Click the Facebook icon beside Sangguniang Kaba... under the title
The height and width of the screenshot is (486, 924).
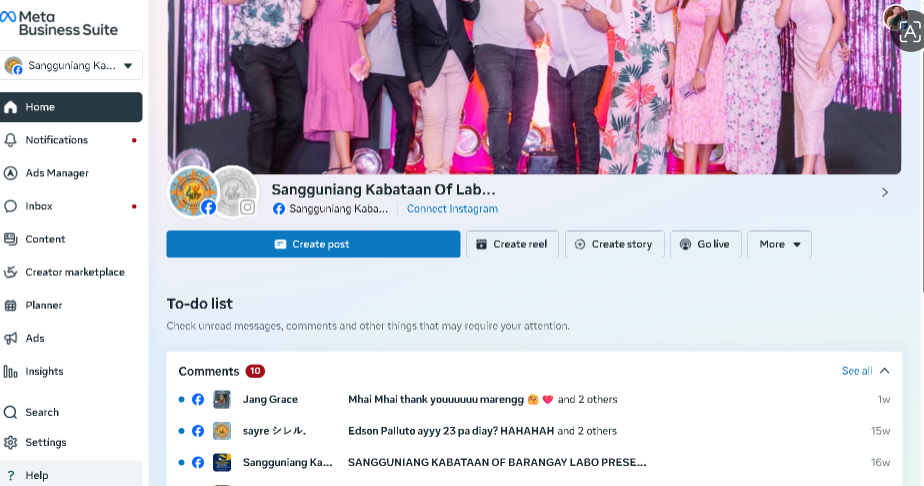click(279, 209)
